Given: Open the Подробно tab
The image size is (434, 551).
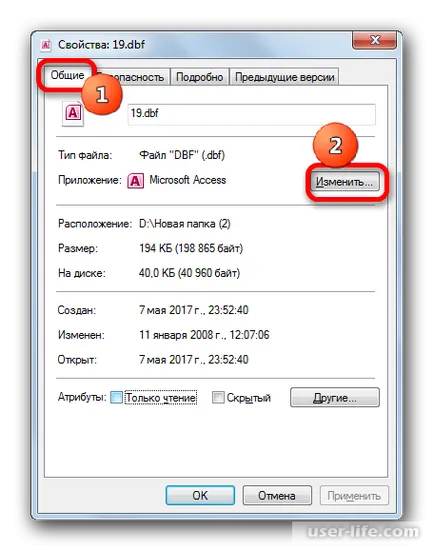Looking at the screenshot, I should pyautogui.click(x=199, y=77).
